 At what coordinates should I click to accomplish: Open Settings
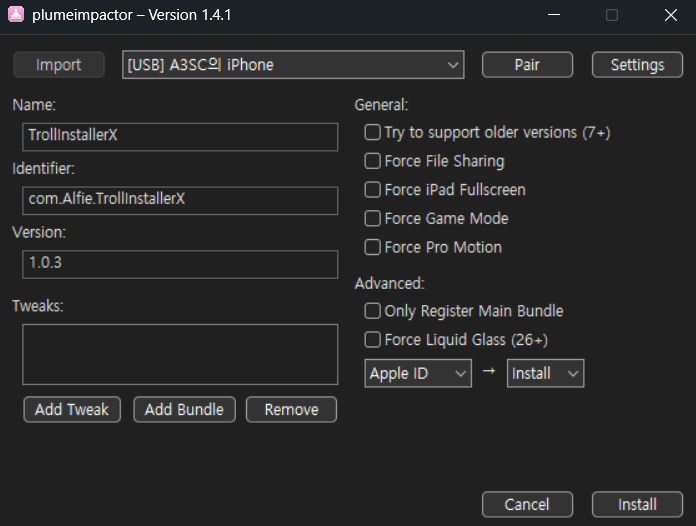coord(637,65)
